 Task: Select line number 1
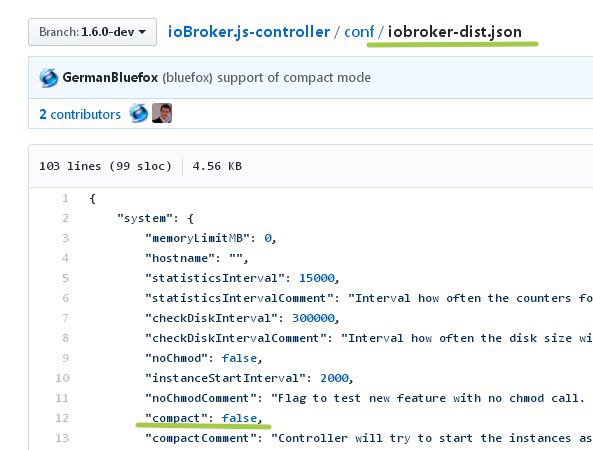pyautogui.click(x=65, y=198)
